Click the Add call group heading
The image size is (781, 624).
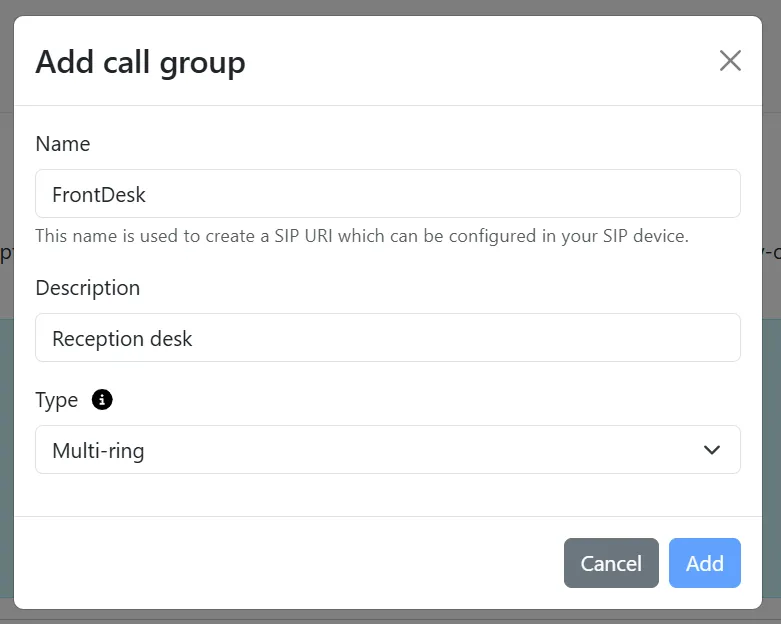(140, 63)
